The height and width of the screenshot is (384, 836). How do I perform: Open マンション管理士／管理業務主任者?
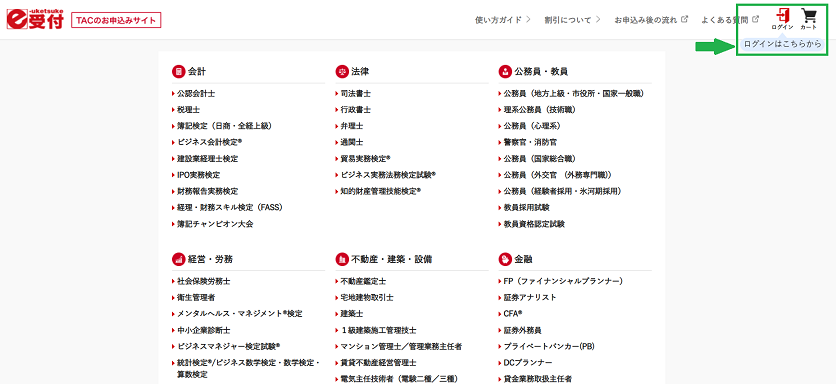401,346
